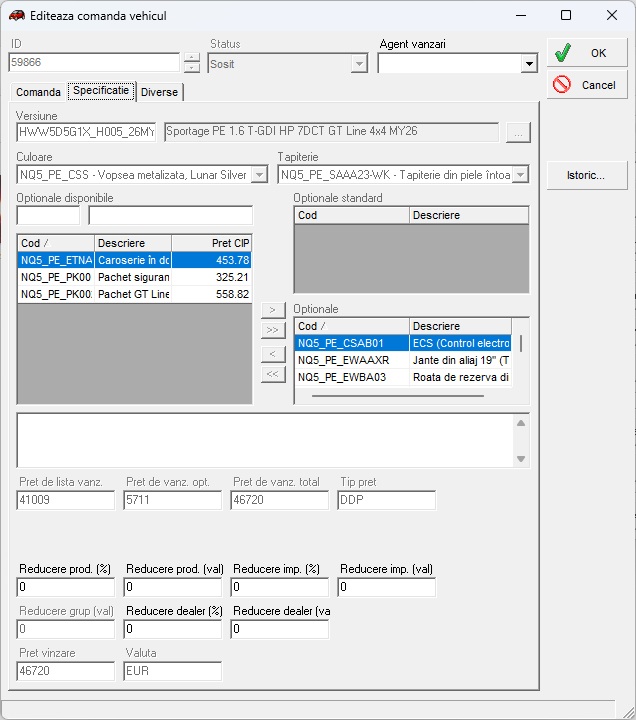
Task: Switch to the Comanda tab
Action: [x=39, y=92]
